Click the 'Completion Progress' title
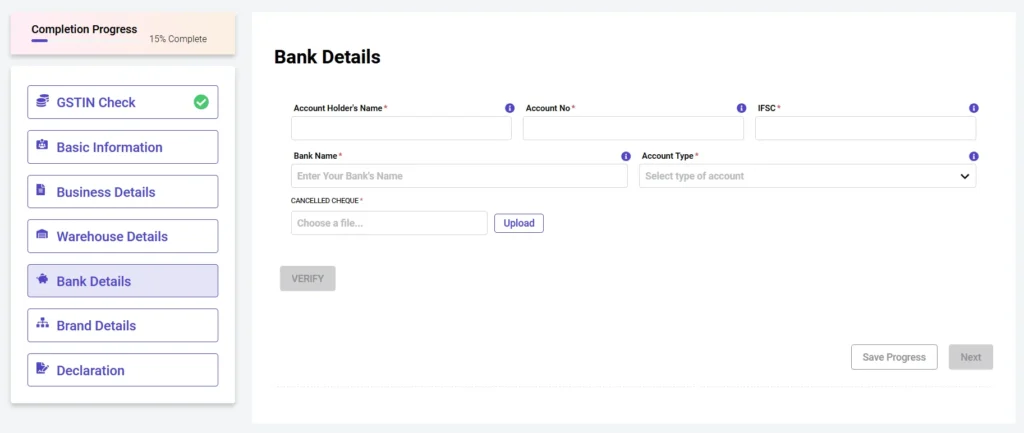This screenshot has width=1024, height=433. tap(84, 29)
